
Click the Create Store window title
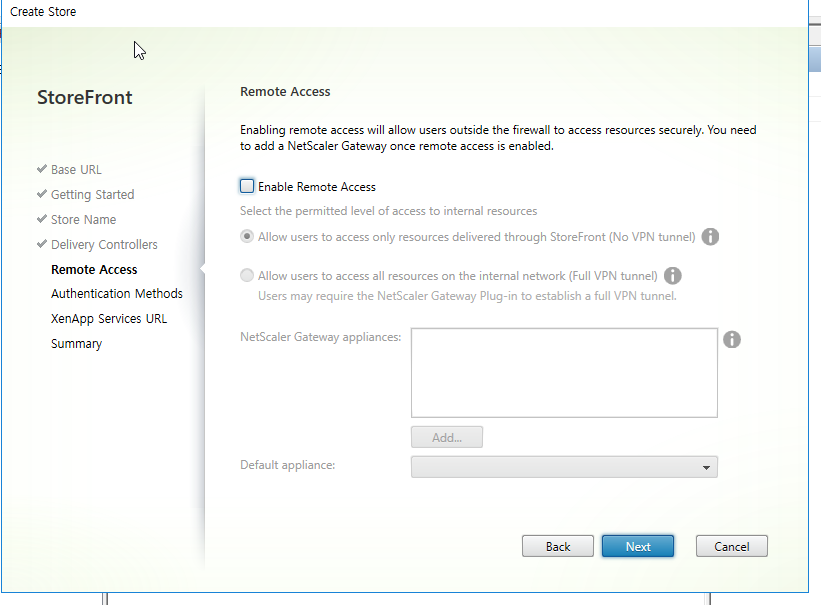tap(43, 12)
